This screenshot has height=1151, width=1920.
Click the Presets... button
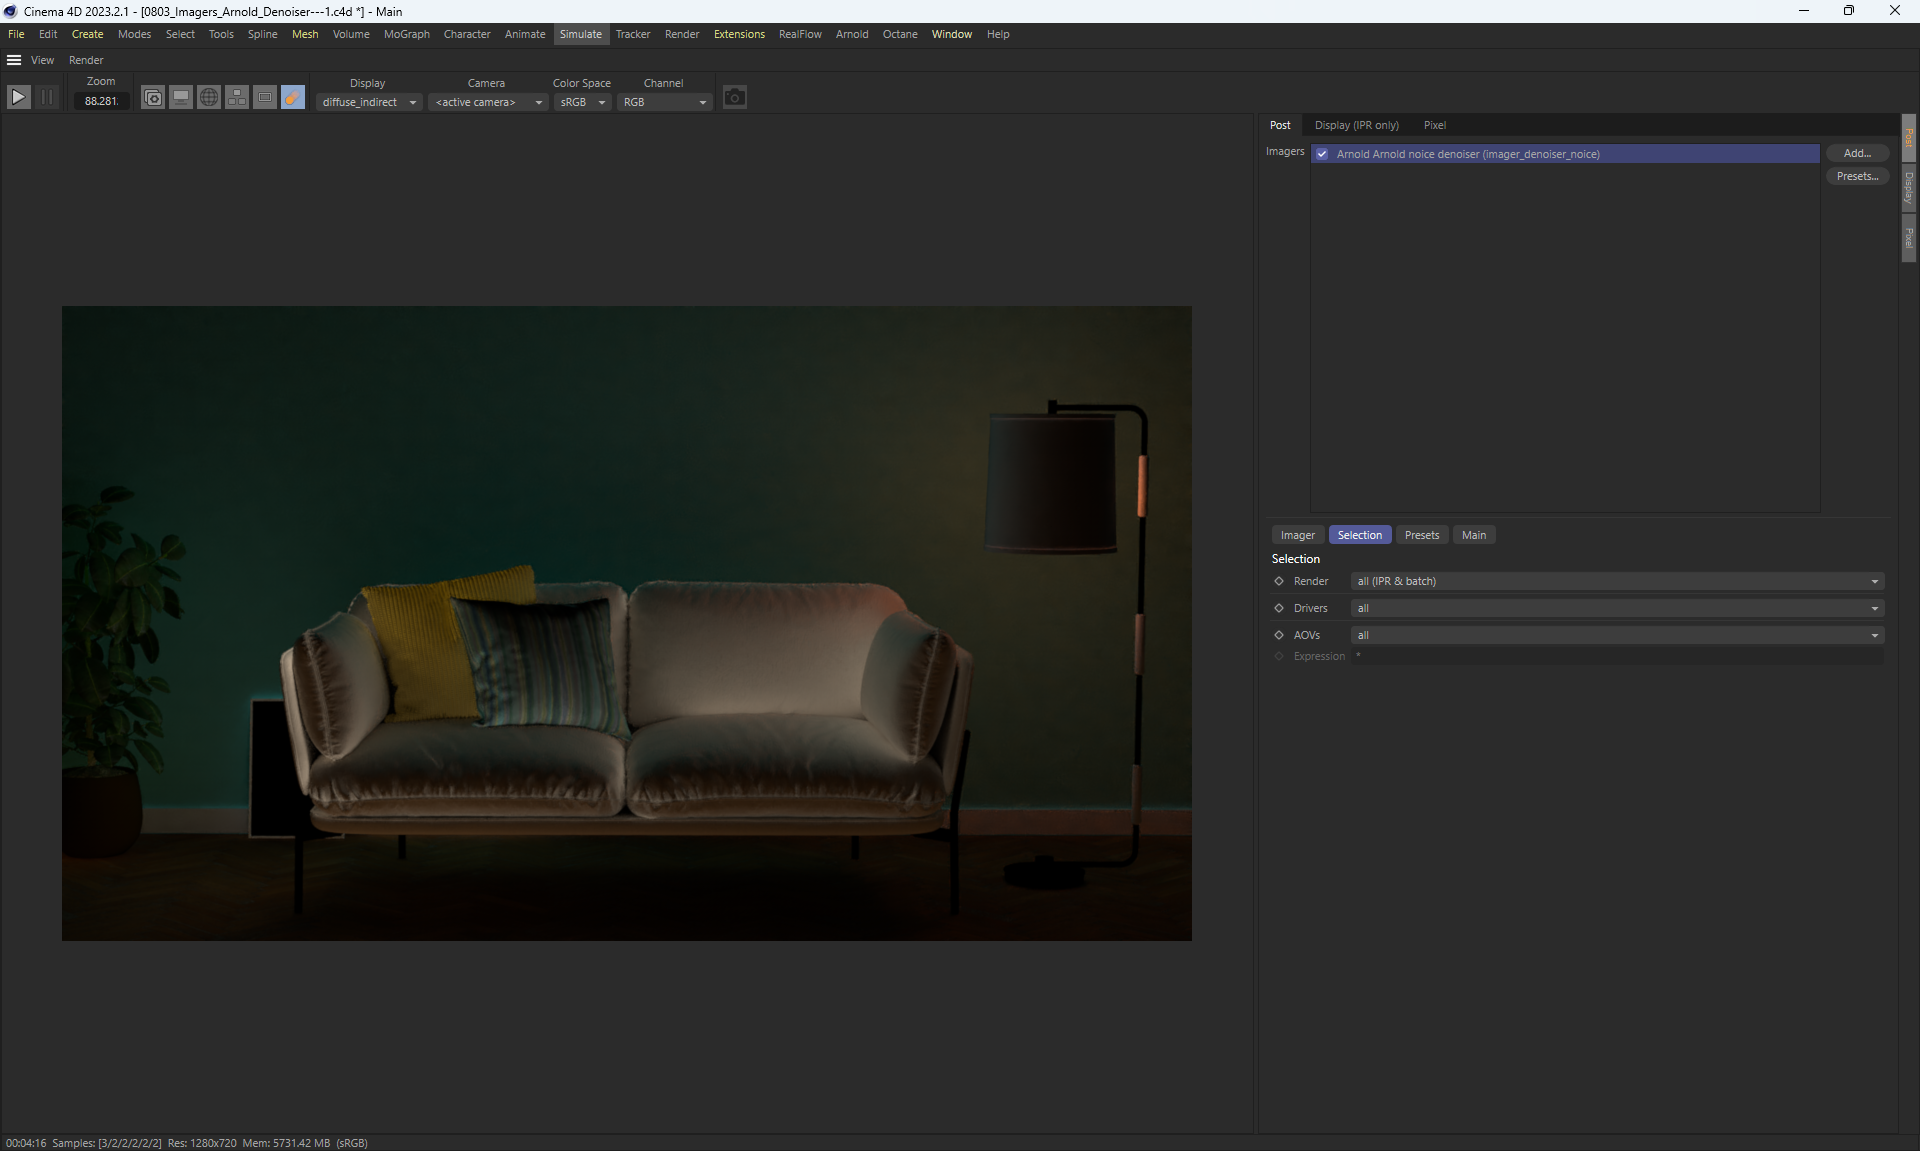pyautogui.click(x=1857, y=176)
